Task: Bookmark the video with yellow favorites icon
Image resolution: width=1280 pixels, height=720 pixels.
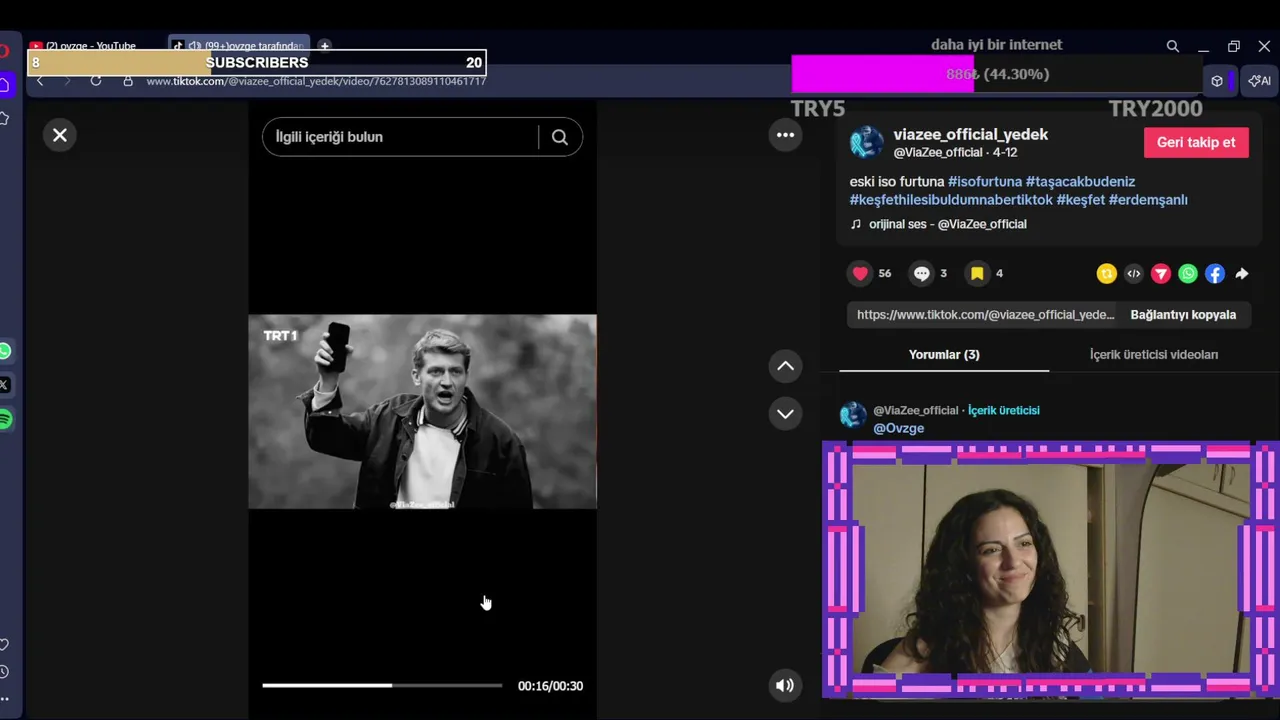Action: [977, 273]
